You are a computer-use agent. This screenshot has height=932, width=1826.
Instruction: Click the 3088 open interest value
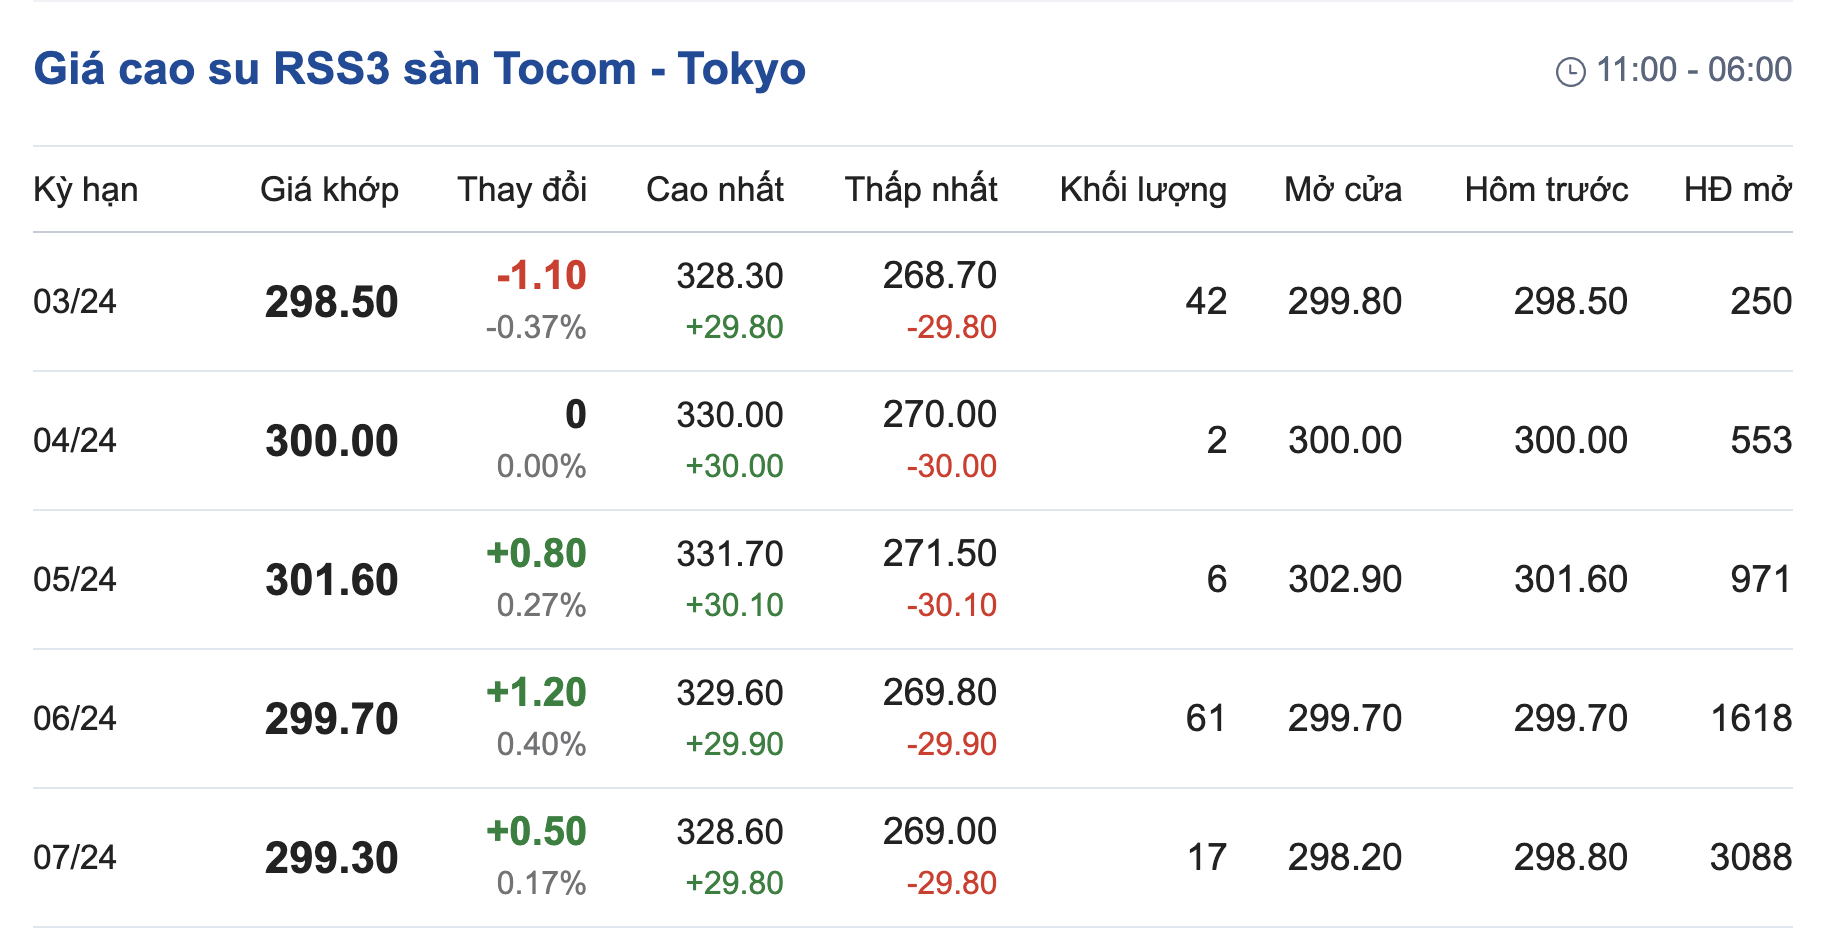tap(1750, 857)
